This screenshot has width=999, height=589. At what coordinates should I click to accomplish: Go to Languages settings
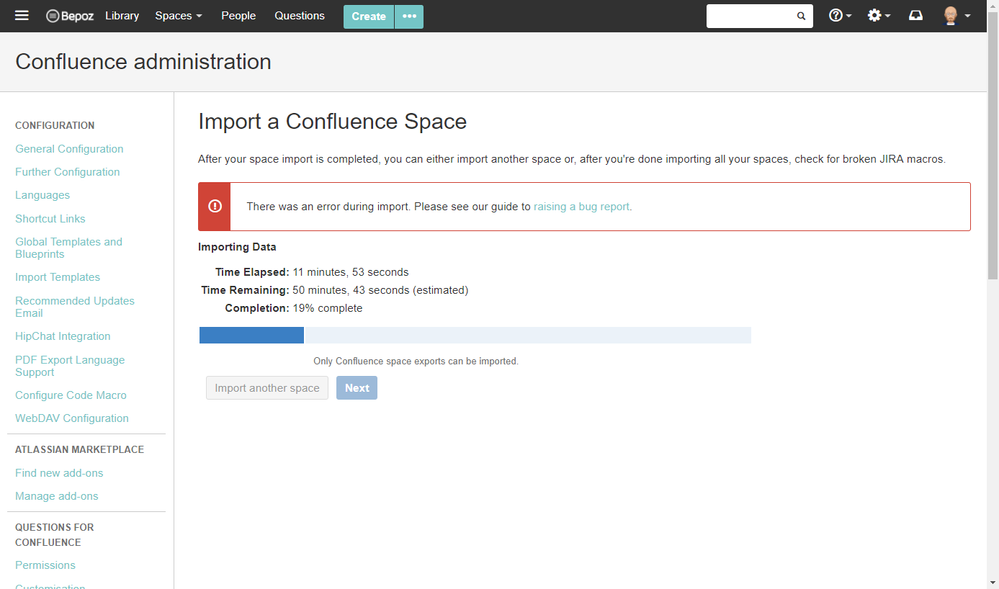pyautogui.click(x=43, y=195)
